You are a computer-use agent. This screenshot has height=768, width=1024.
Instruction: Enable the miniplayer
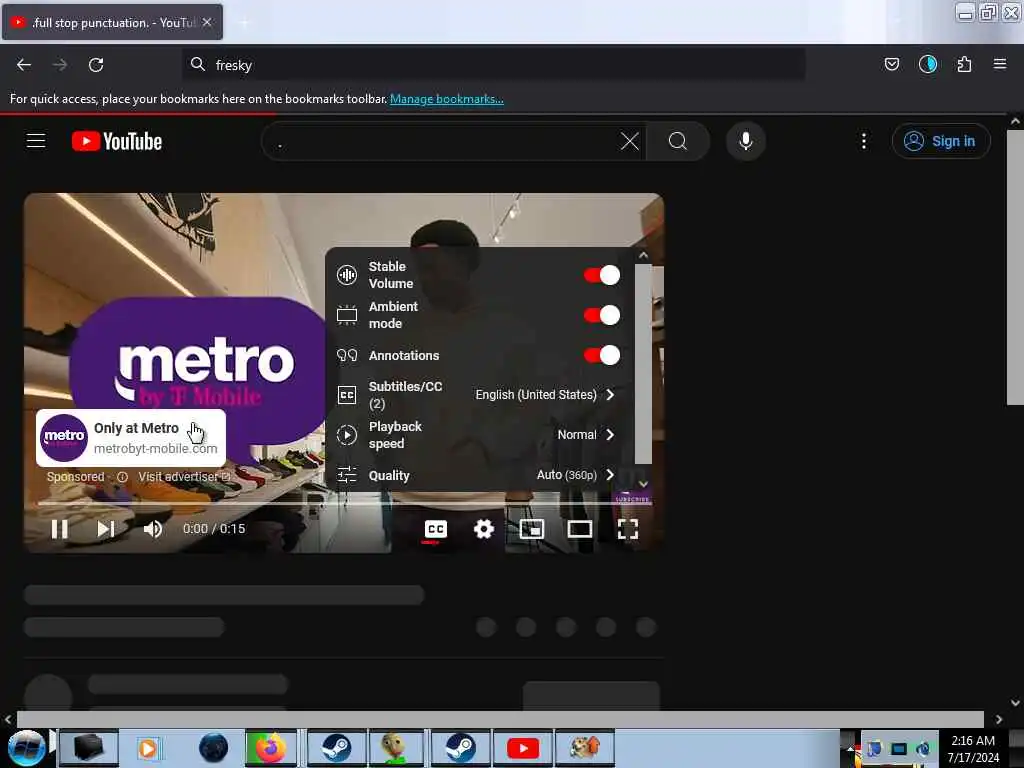click(x=532, y=529)
